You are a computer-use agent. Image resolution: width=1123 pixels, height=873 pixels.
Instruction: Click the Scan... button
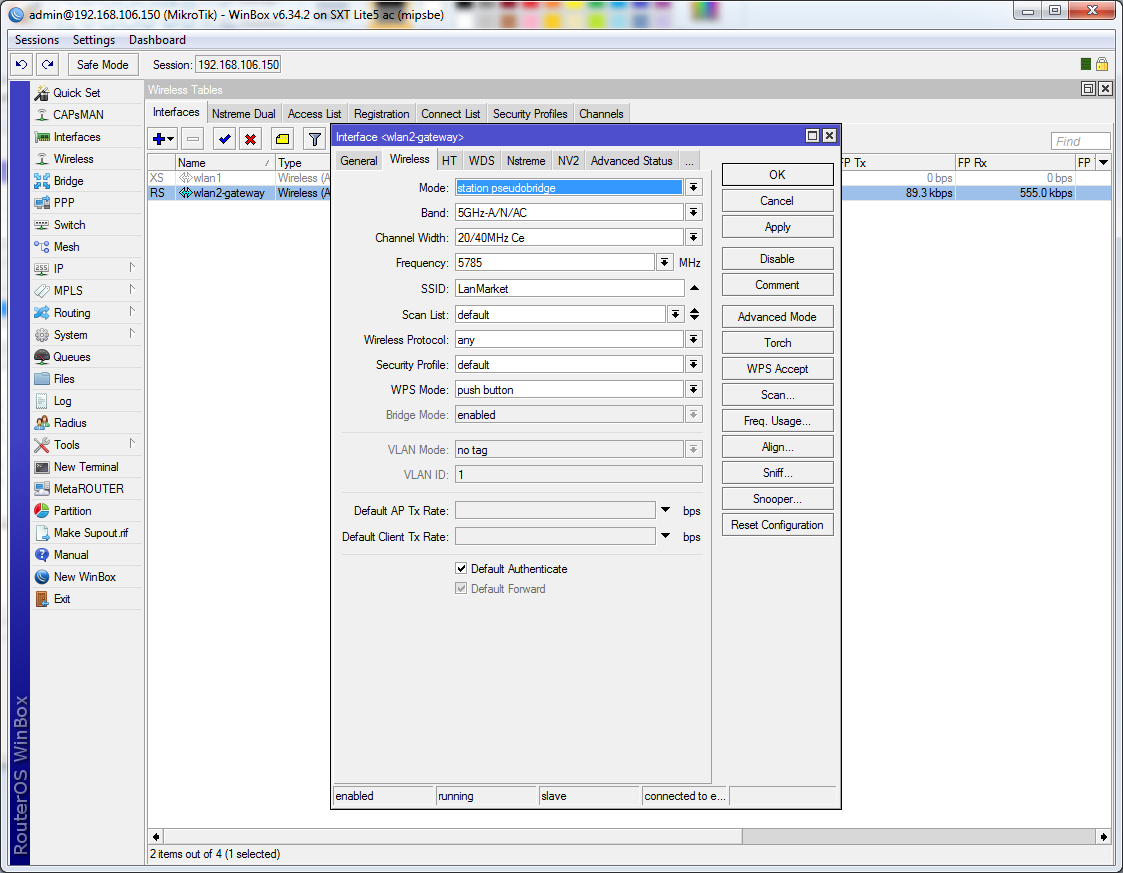pyautogui.click(x=777, y=395)
